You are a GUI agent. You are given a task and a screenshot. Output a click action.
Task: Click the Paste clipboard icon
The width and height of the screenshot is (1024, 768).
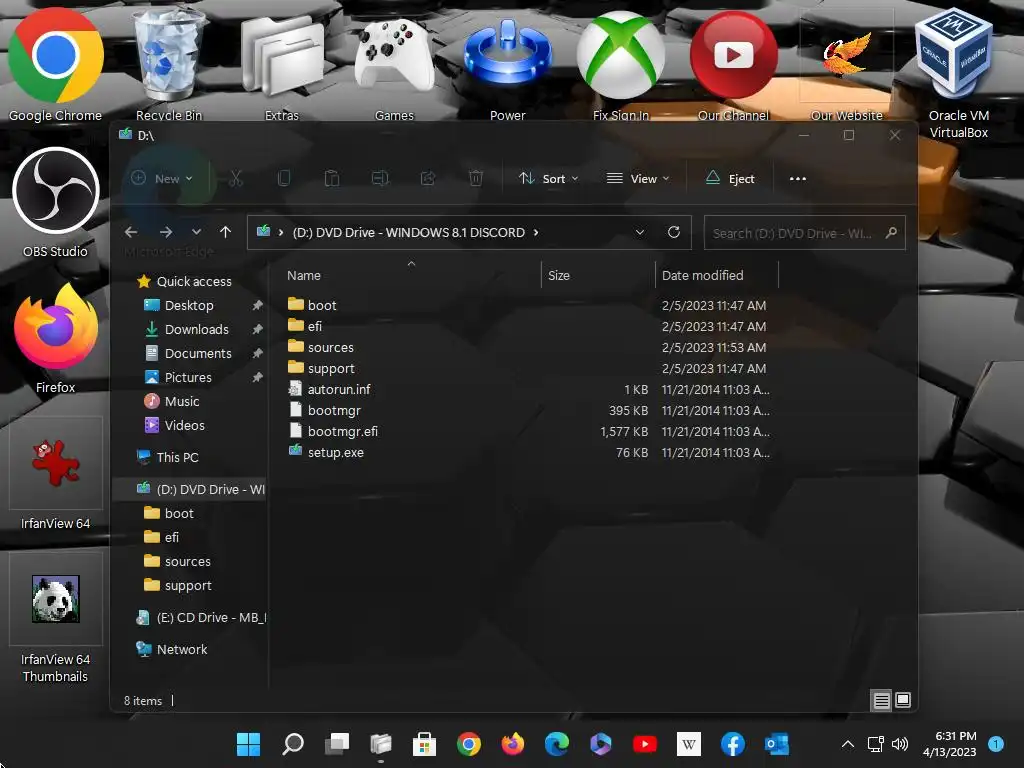pyautogui.click(x=332, y=178)
